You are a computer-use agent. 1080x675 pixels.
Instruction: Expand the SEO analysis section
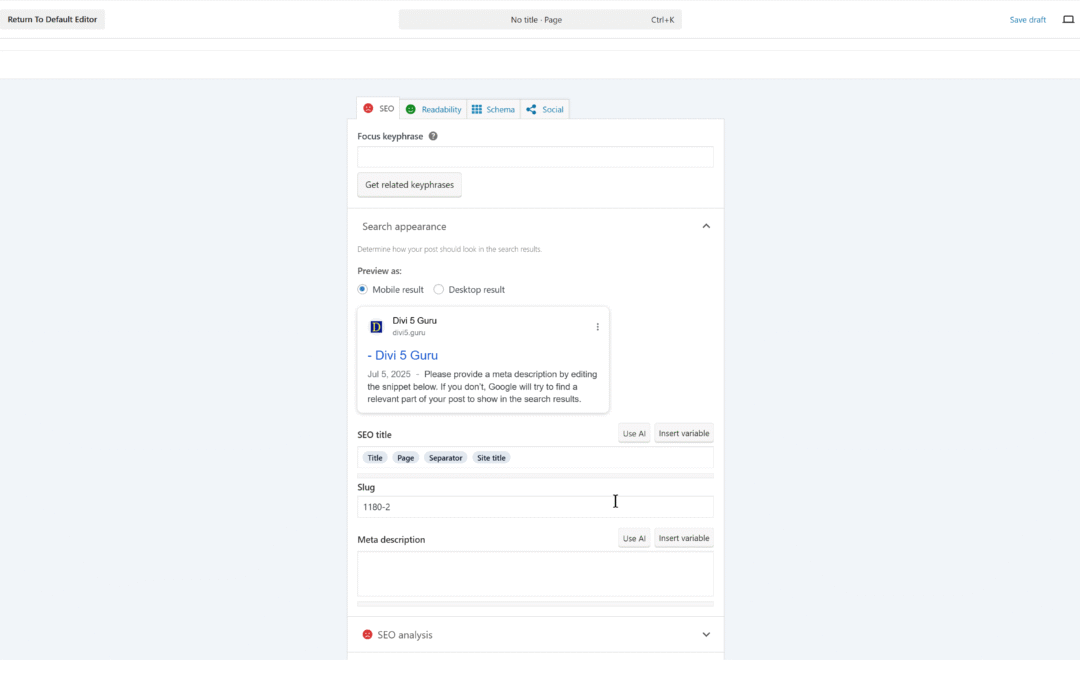(x=706, y=634)
